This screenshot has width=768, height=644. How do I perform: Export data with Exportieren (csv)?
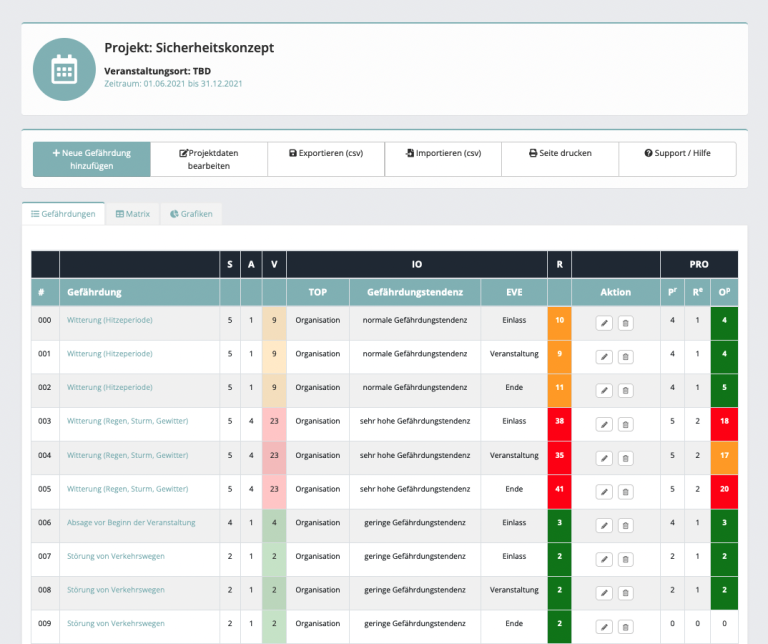coord(326,154)
